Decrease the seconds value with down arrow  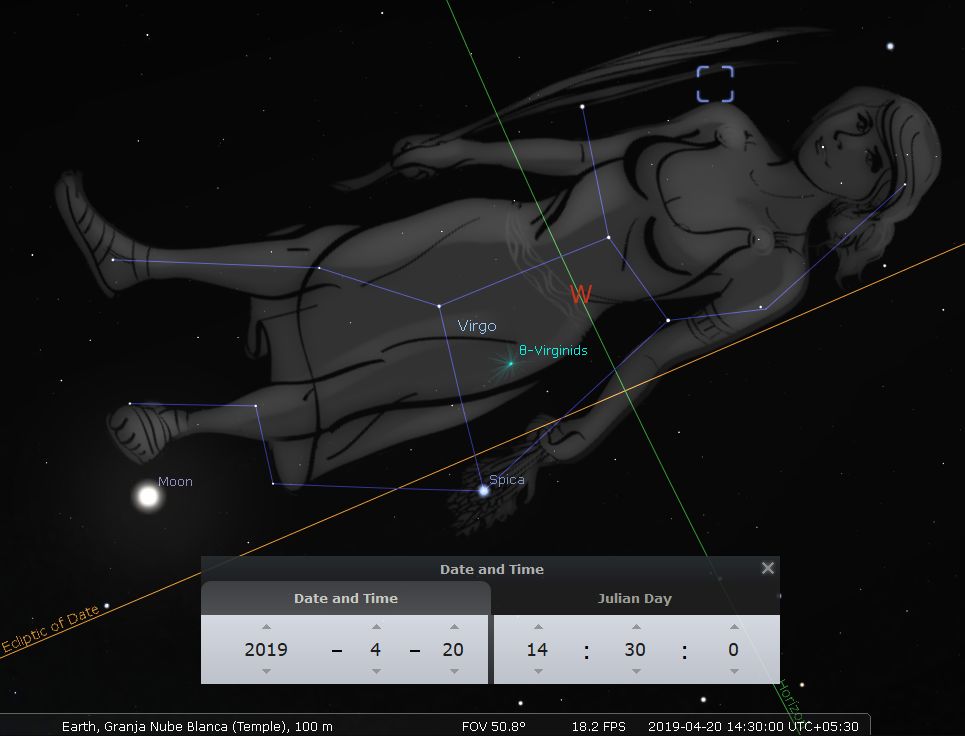(734, 671)
